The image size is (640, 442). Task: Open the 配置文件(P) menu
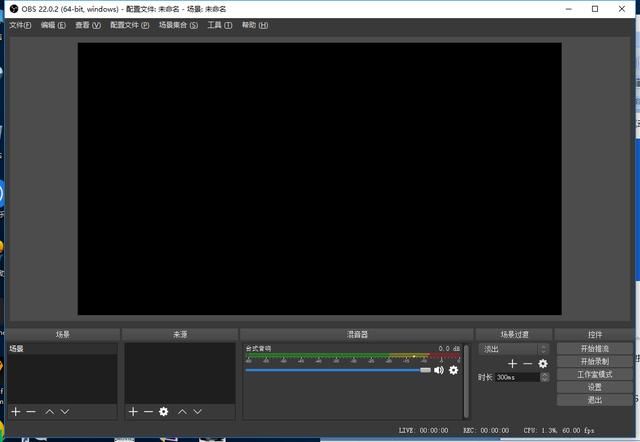(129, 25)
